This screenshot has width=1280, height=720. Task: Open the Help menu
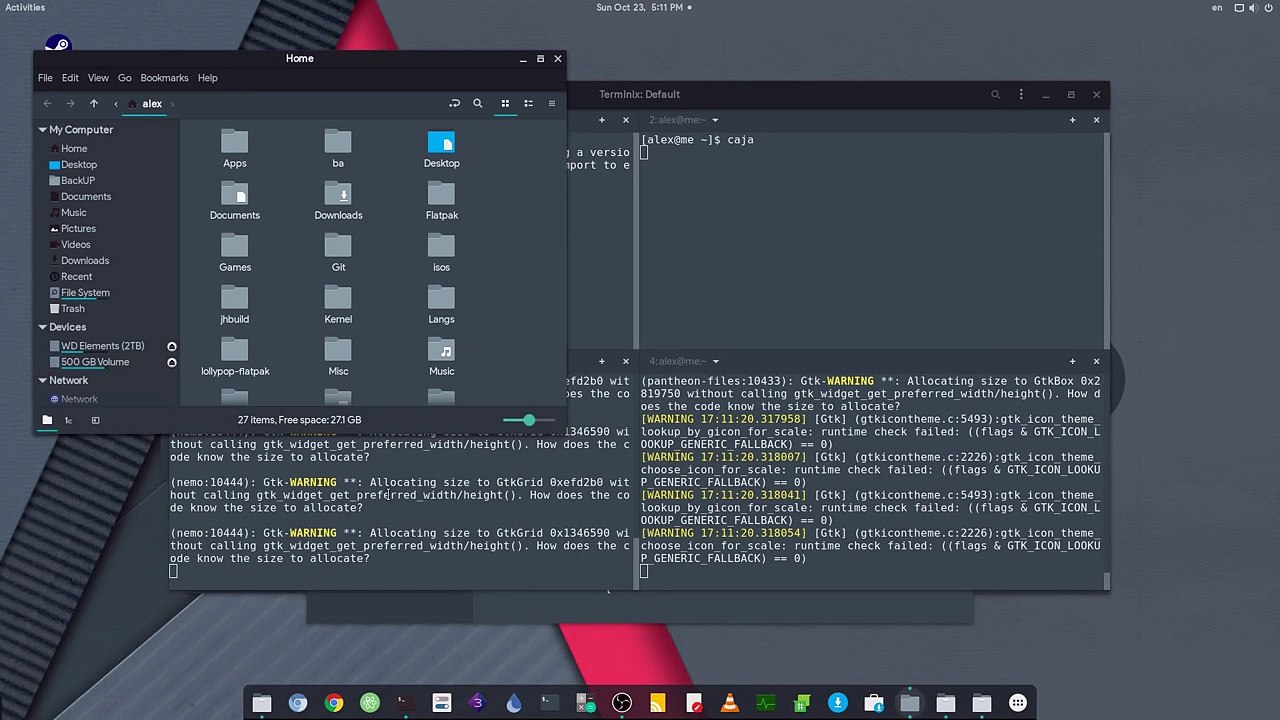click(207, 78)
